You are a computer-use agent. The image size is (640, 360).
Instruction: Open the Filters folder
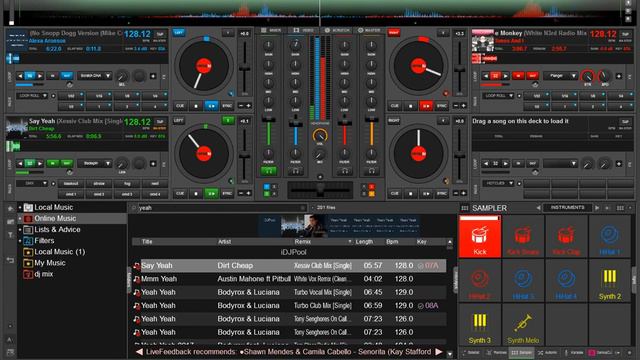tap(44, 240)
